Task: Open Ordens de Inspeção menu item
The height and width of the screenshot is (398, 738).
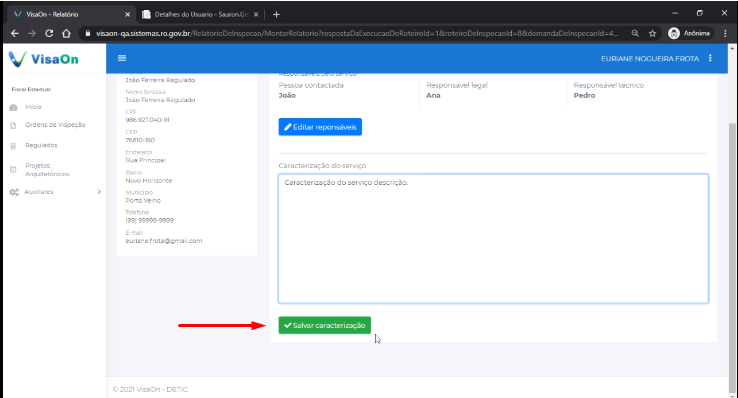Action: tap(55, 125)
